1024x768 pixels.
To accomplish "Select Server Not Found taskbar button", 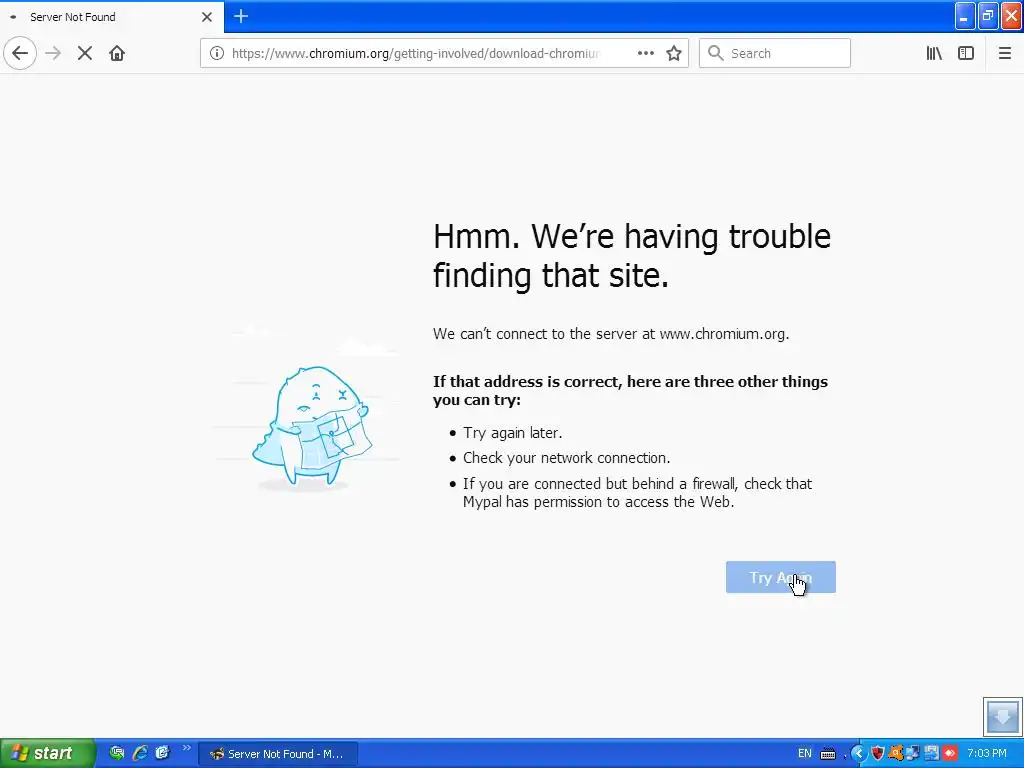I will point(278,754).
